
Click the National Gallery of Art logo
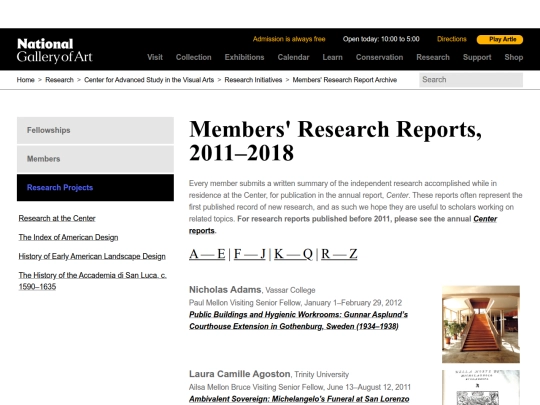(x=55, y=51)
